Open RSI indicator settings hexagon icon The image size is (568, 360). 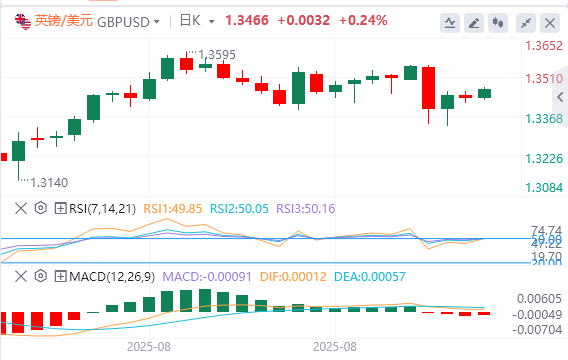click(x=41, y=208)
